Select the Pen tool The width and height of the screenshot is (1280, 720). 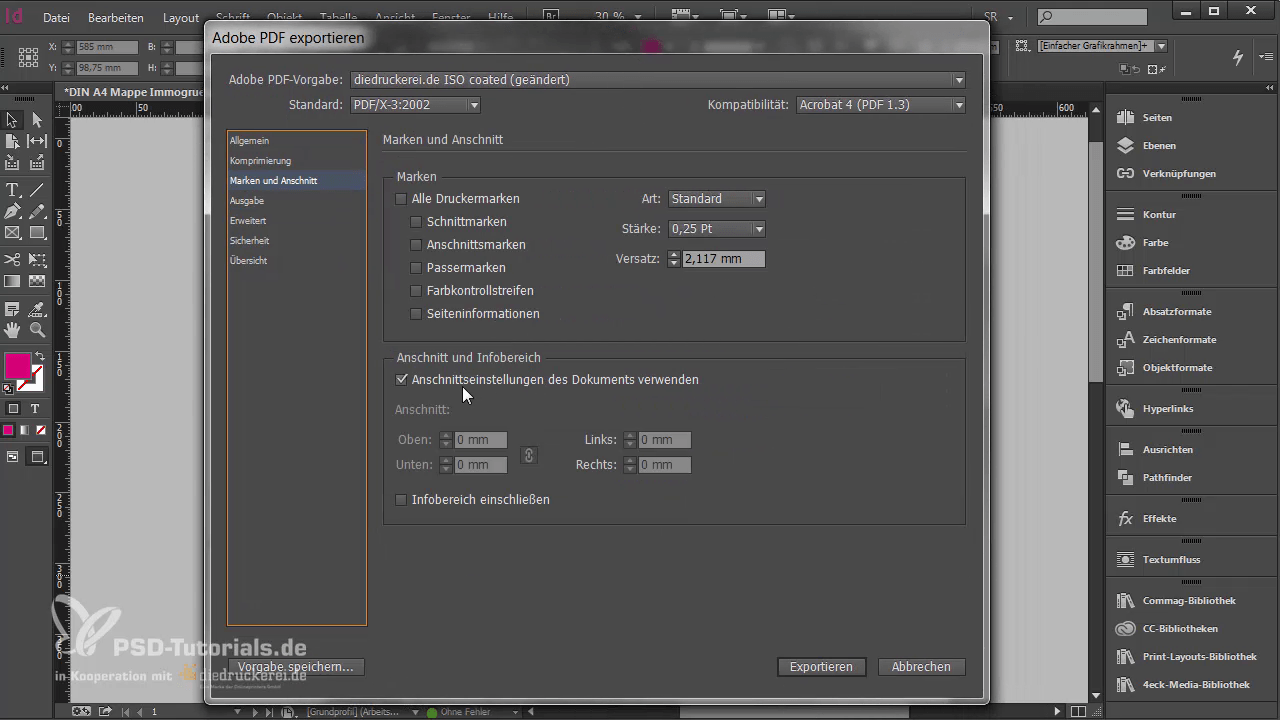12,211
